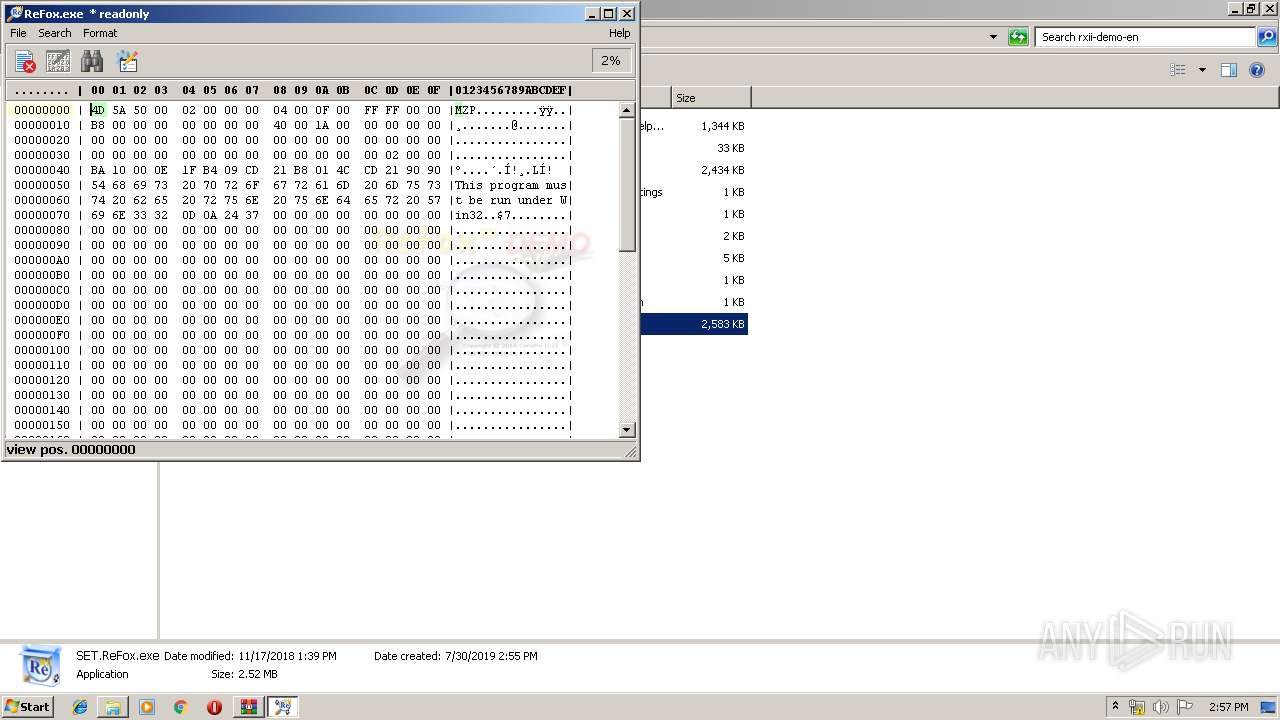Click the ASCII text 'This program mus'
This screenshot has height=720, width=1280.
511,185
